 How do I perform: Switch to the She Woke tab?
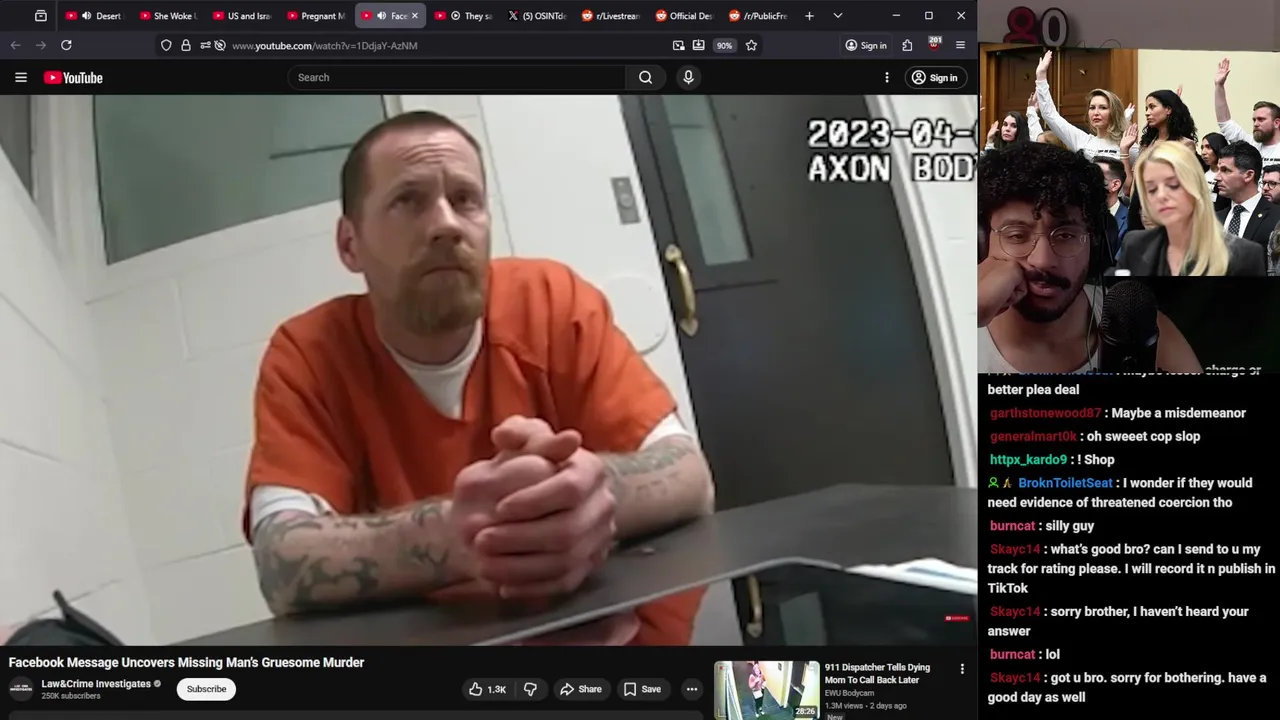167,16
